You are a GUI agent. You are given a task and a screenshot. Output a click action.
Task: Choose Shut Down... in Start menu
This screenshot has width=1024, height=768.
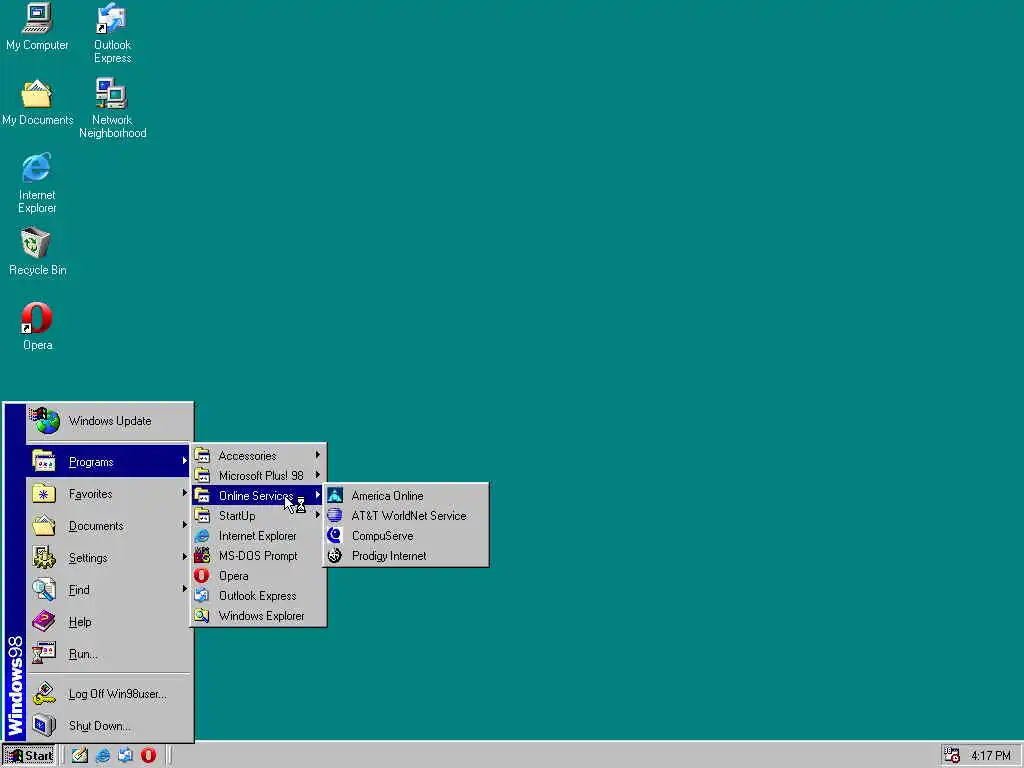(x=109, y=726)
